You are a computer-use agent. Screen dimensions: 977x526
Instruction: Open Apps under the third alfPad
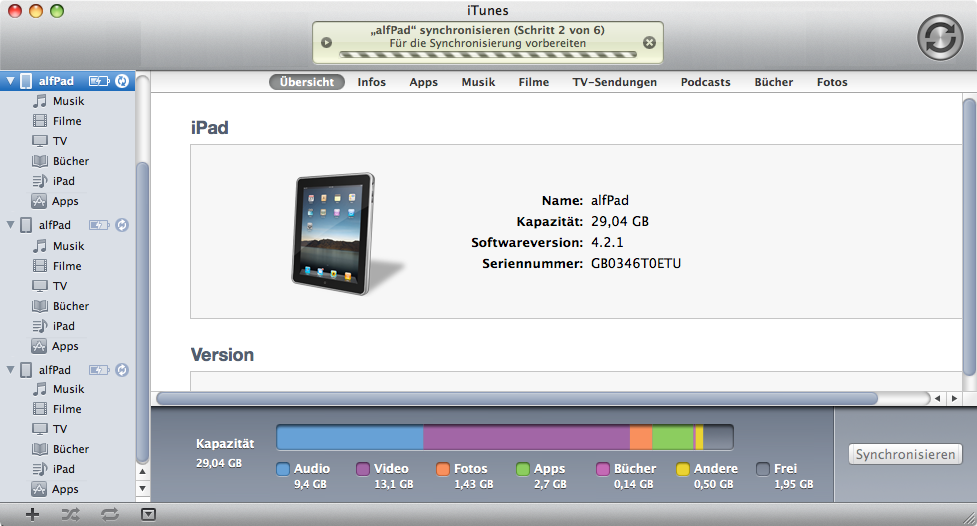click(55, 489)
